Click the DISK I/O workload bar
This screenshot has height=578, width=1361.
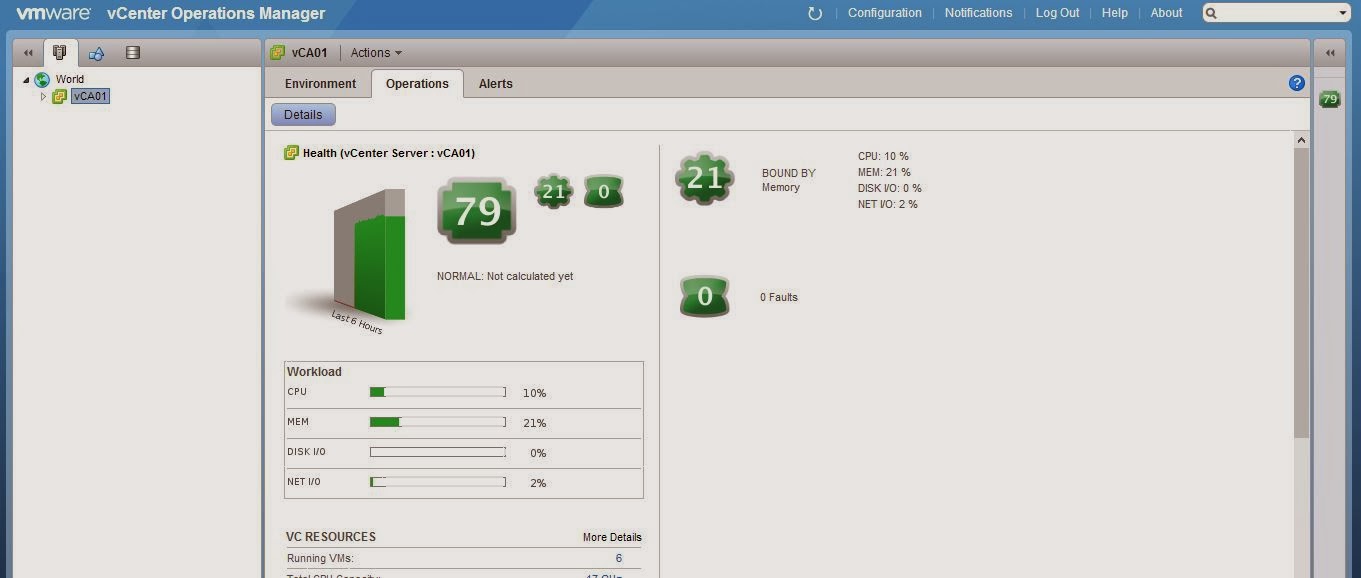(438, 452)
